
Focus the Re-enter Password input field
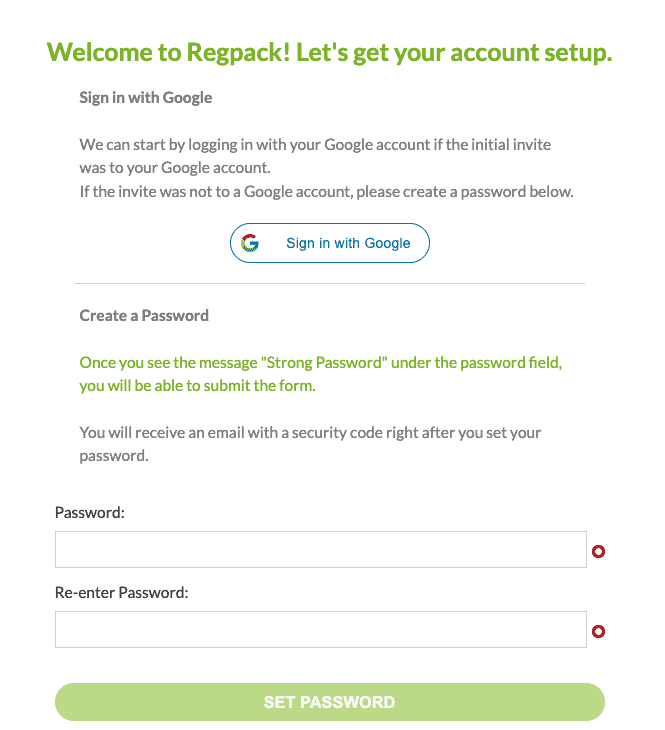pos(320,630)
